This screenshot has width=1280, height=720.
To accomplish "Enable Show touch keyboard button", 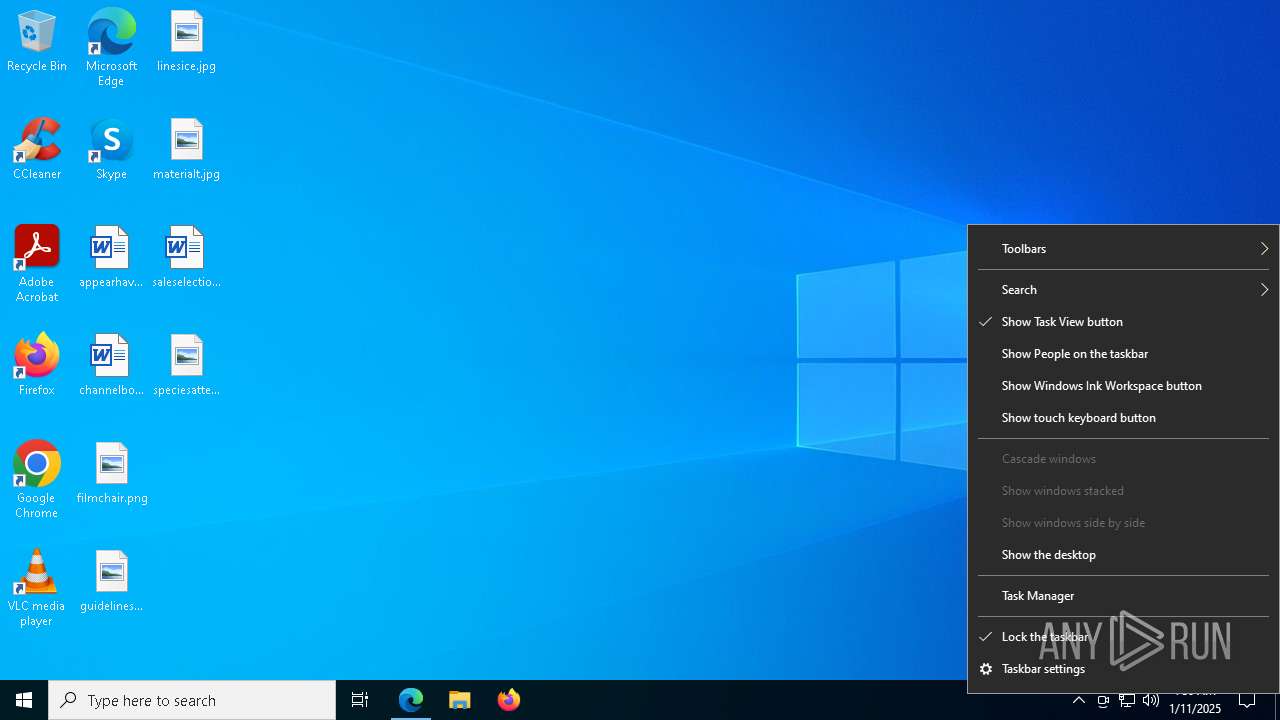I will (x=1123, y=418).
